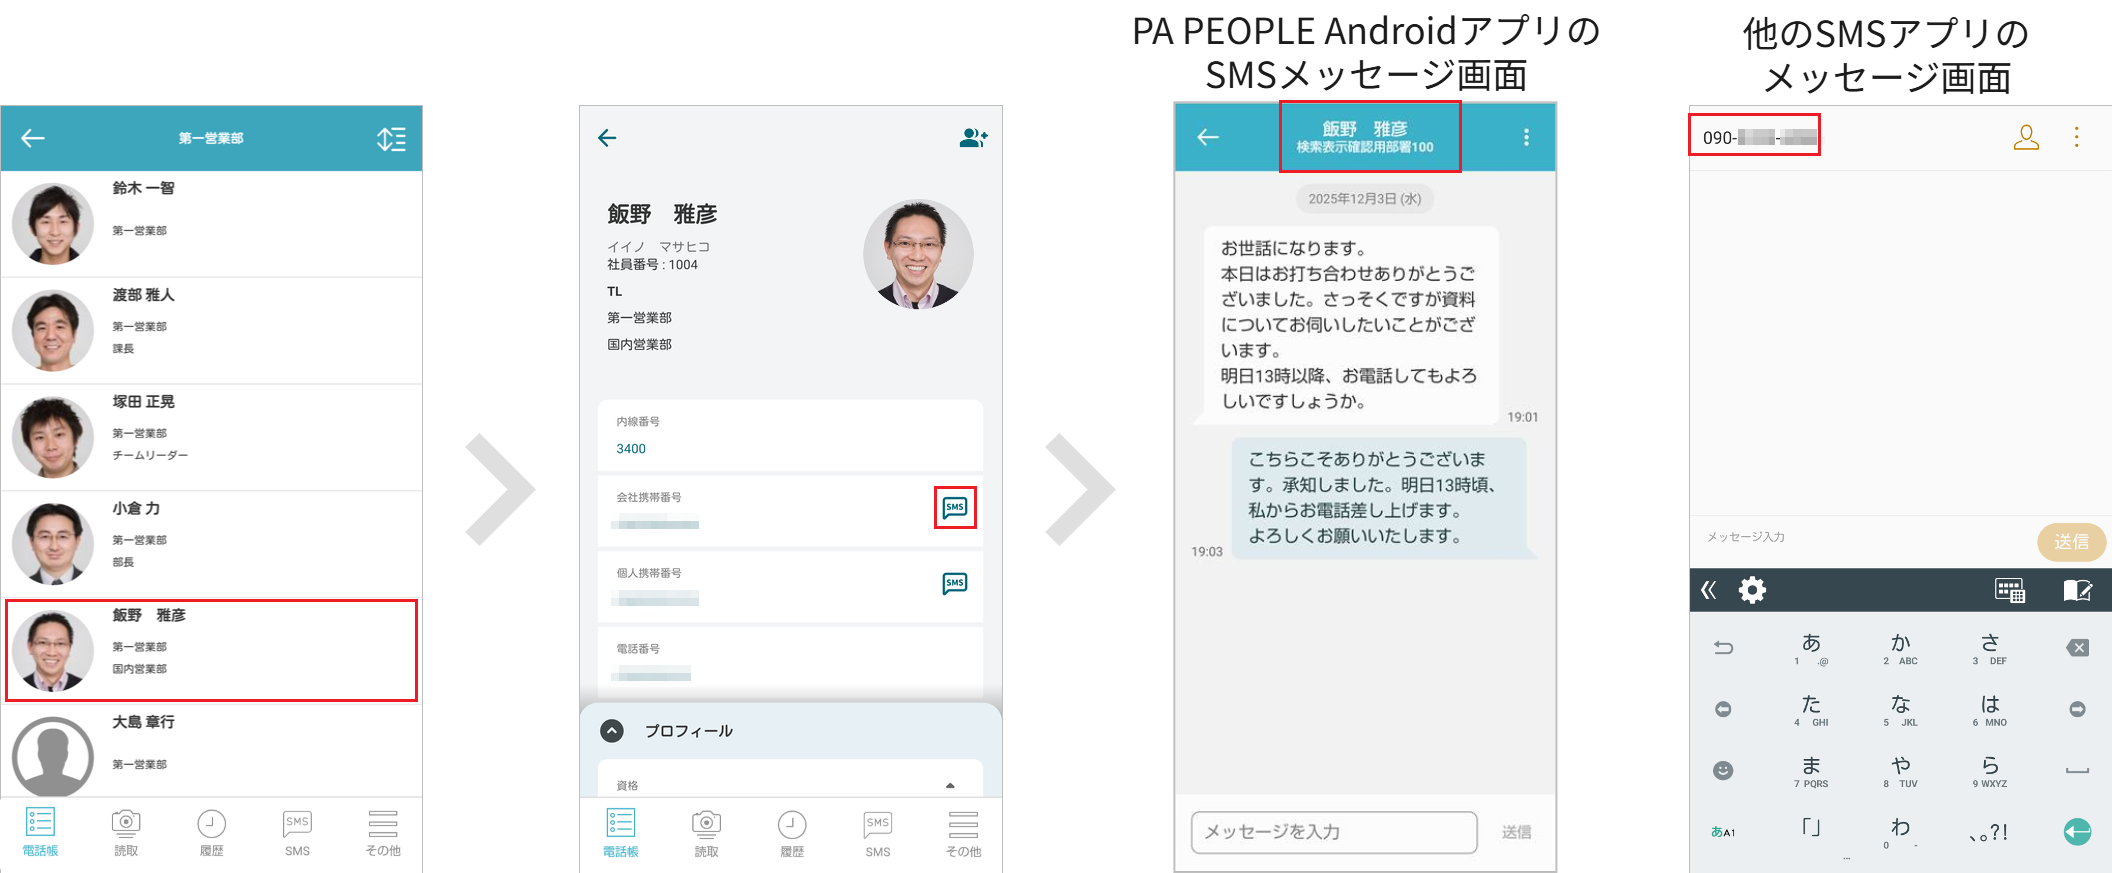
Task: Open 電話帳 tab on profile screen
Action: coord(621,833)
